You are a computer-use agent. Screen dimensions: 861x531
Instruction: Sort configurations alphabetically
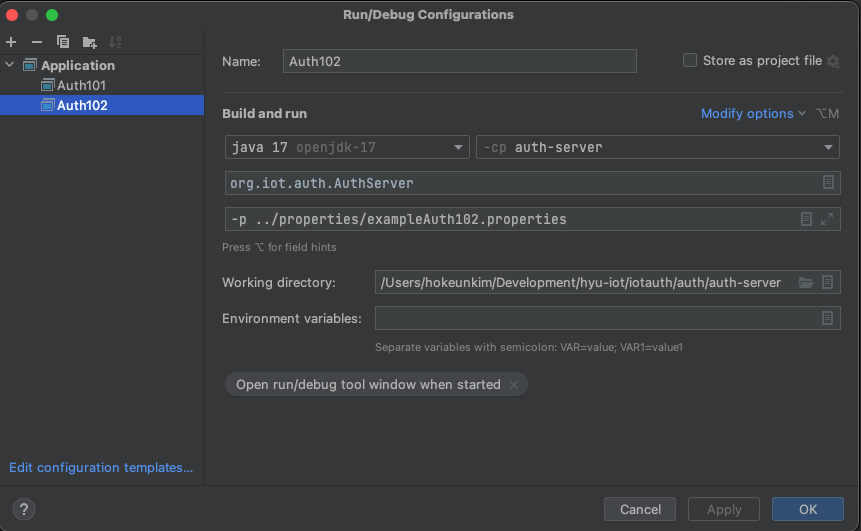tap(115, 42)
